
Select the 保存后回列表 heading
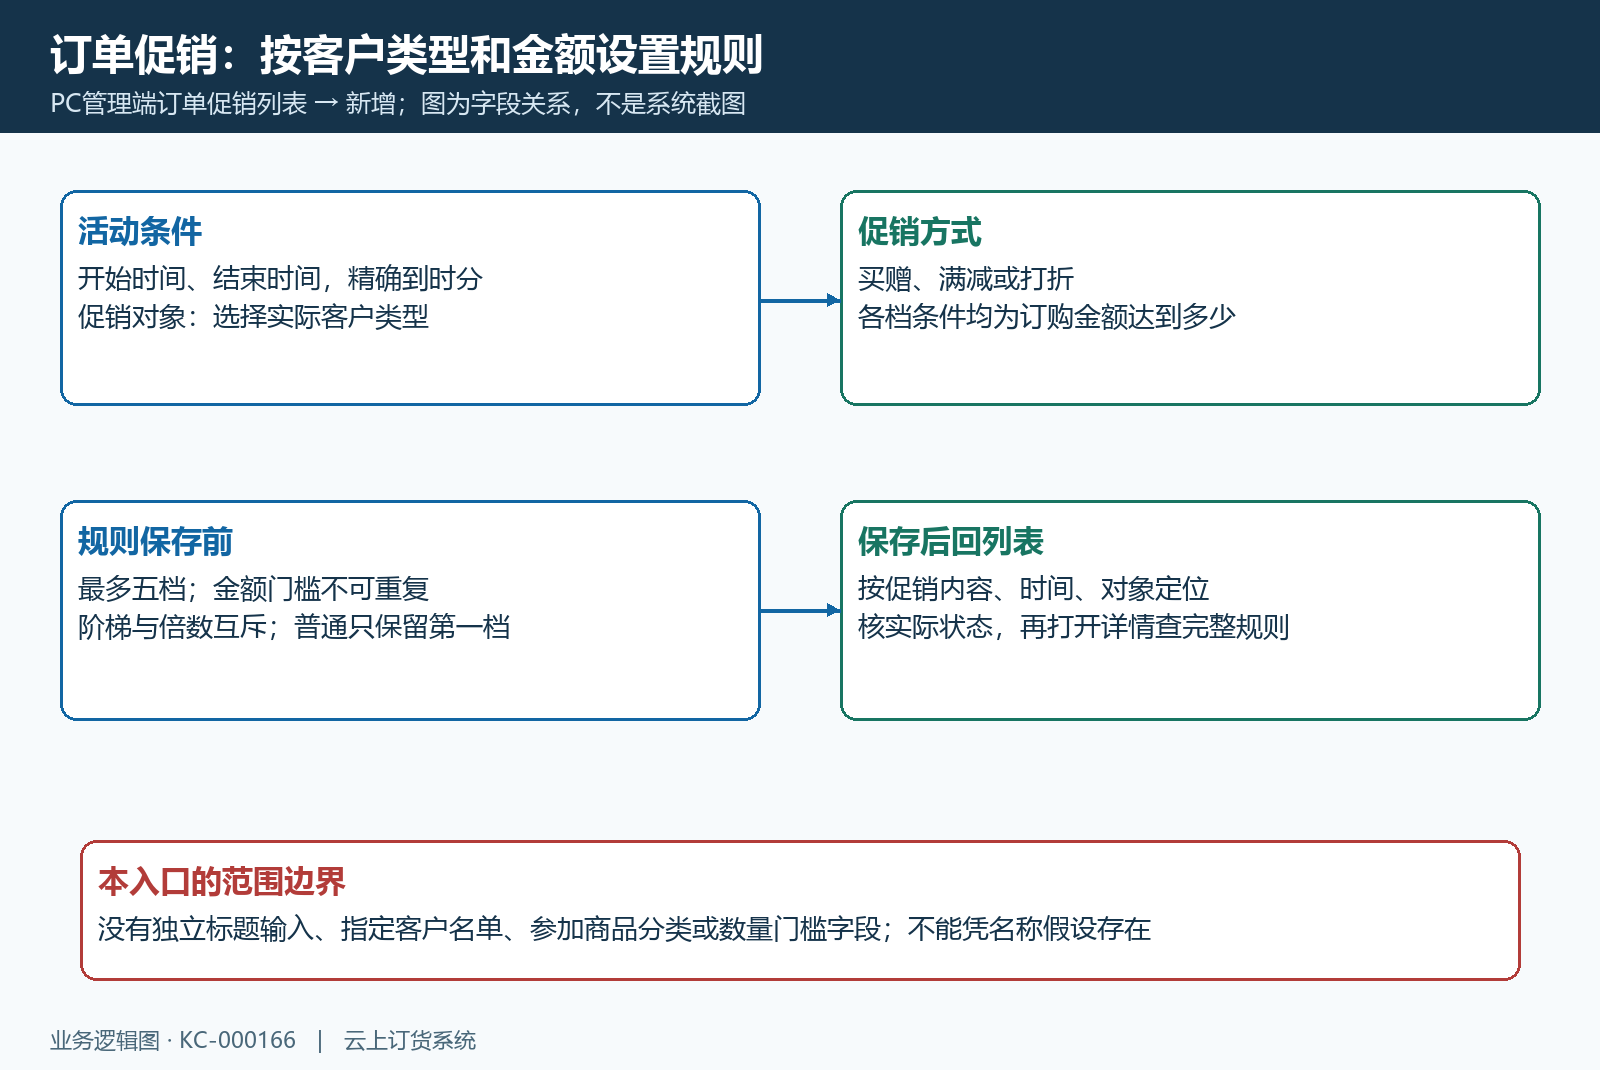[951, 542]
